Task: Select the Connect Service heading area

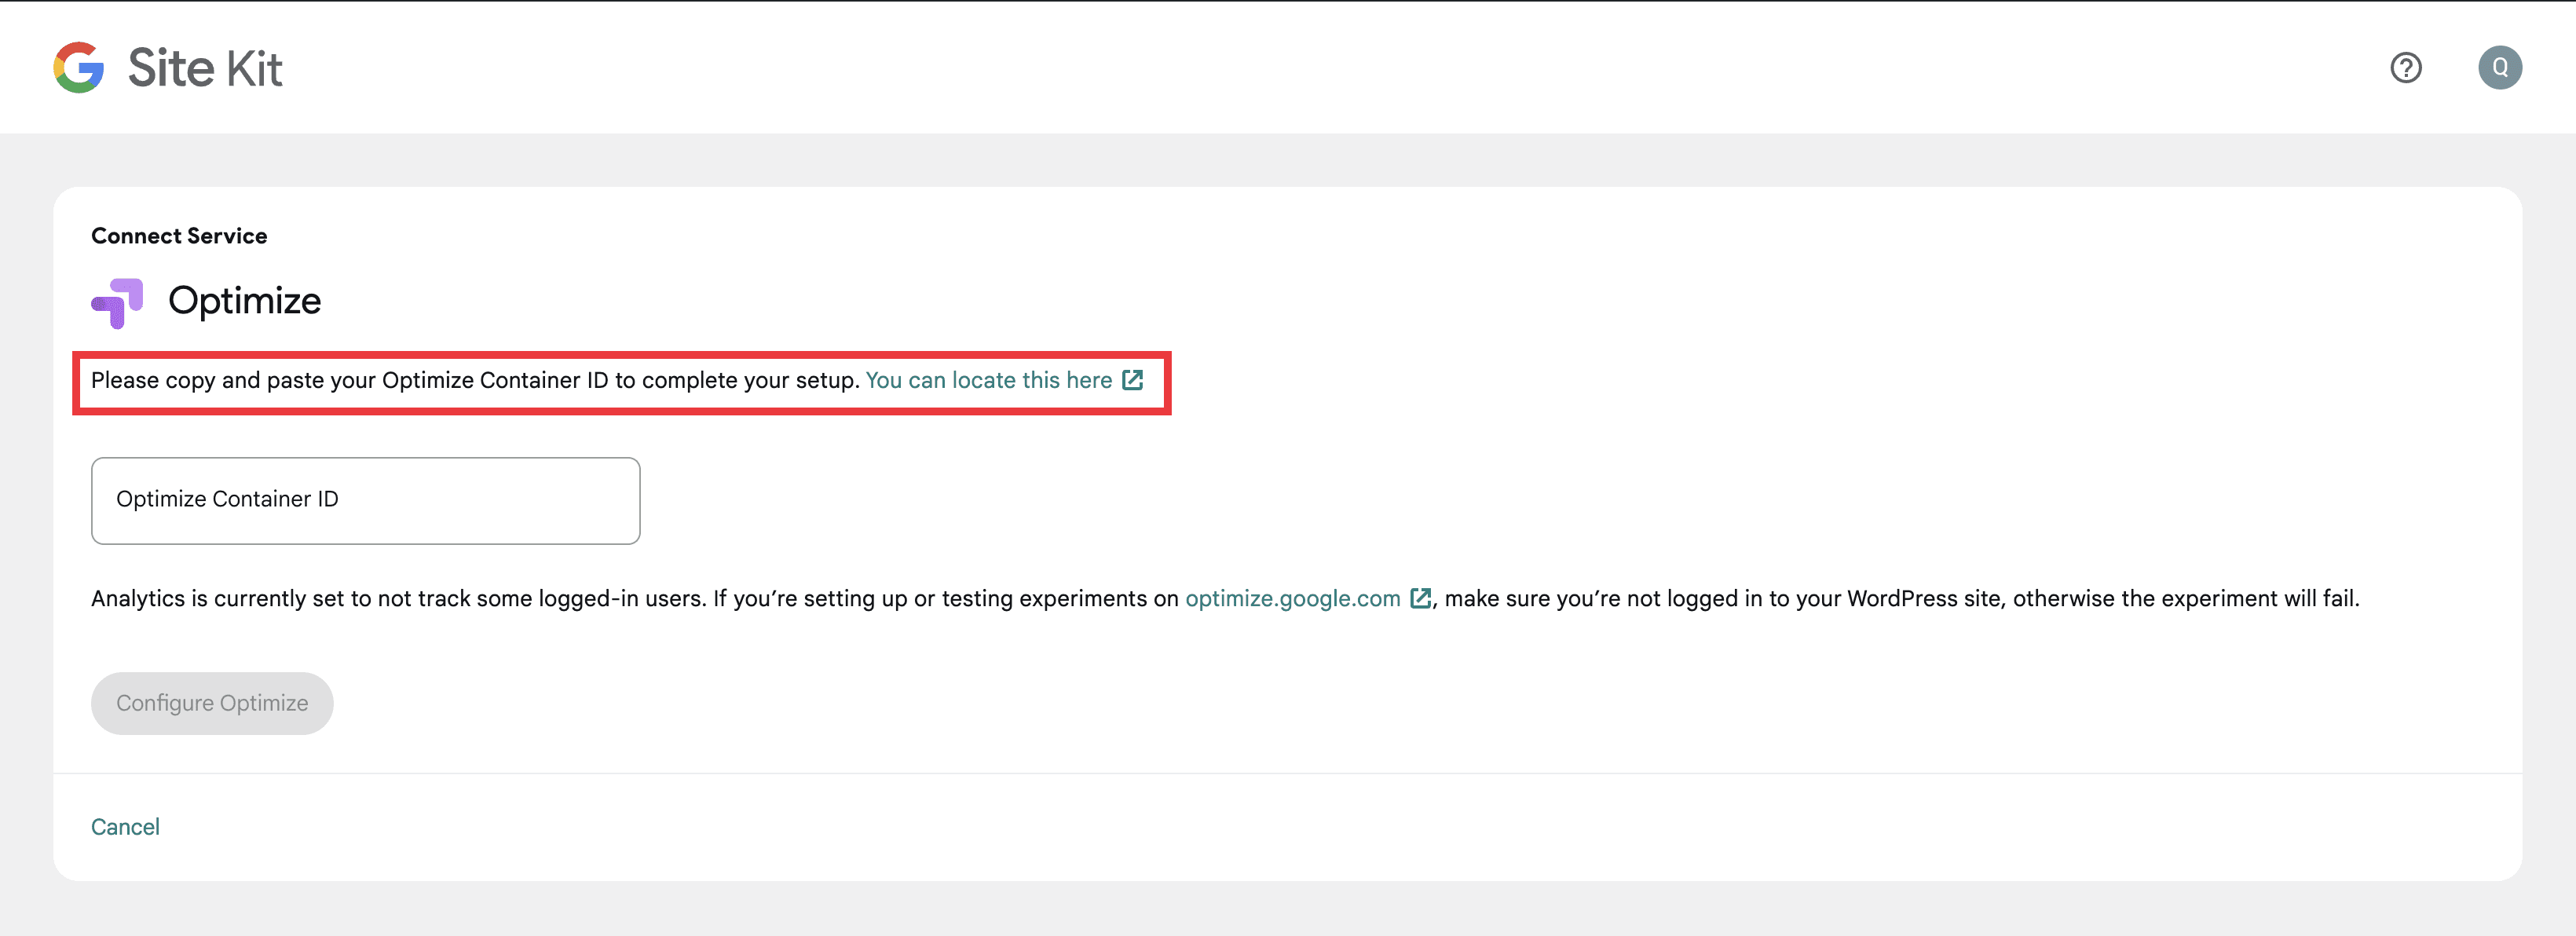Action: tap(179, 235)
